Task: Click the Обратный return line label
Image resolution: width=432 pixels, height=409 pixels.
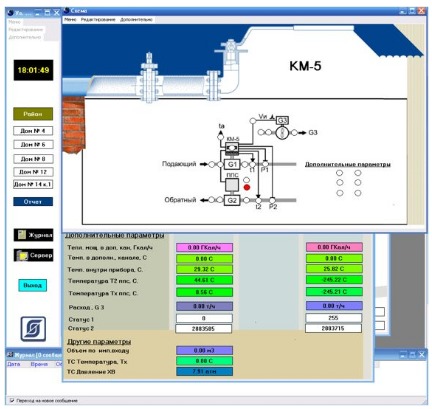Action: coord(180,200)
